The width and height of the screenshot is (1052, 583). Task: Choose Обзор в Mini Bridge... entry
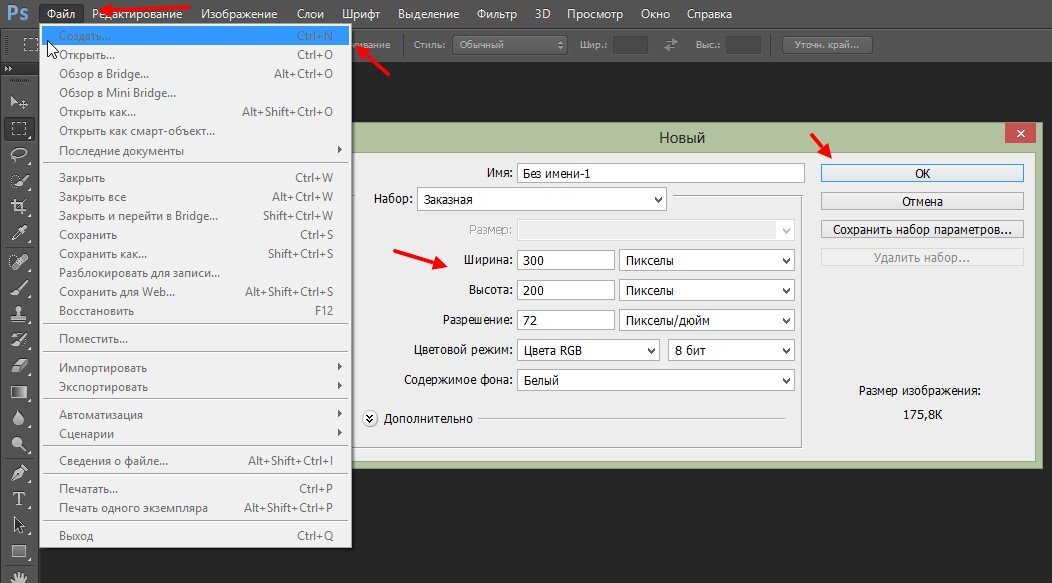tap(195, 93)
